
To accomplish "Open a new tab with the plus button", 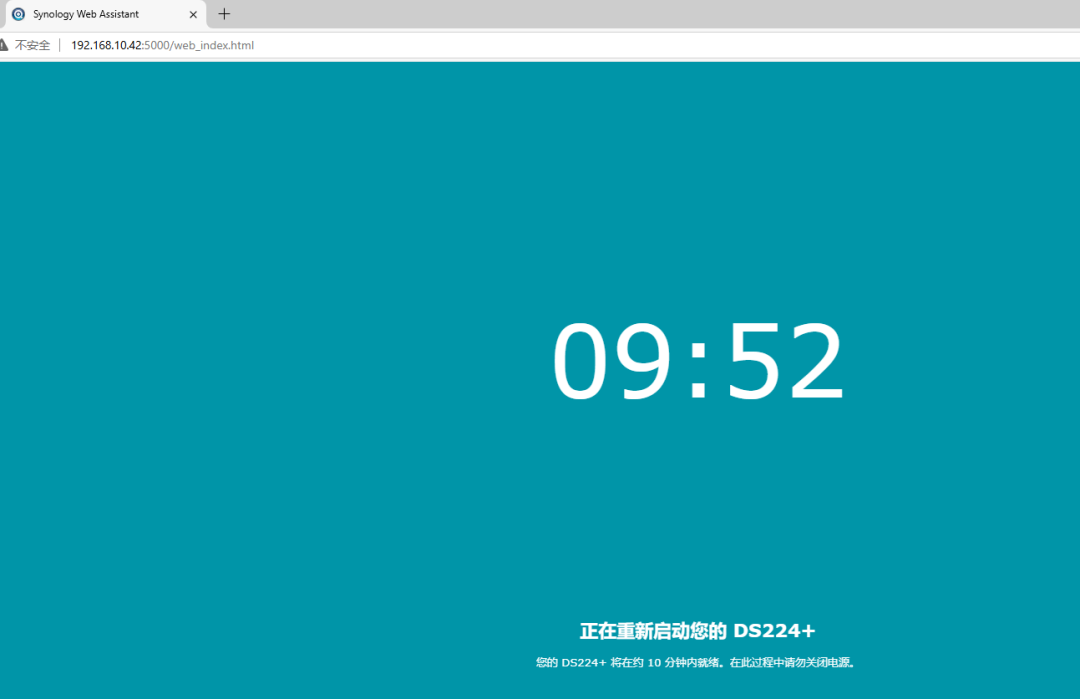I will click(x=224, y=14).
